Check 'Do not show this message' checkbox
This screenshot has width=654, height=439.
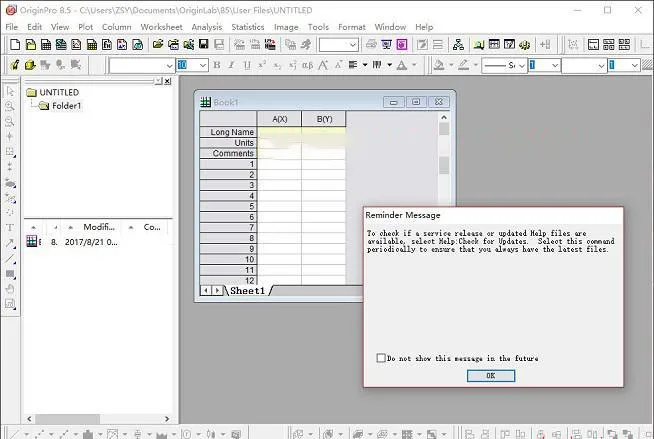point(381,358)
